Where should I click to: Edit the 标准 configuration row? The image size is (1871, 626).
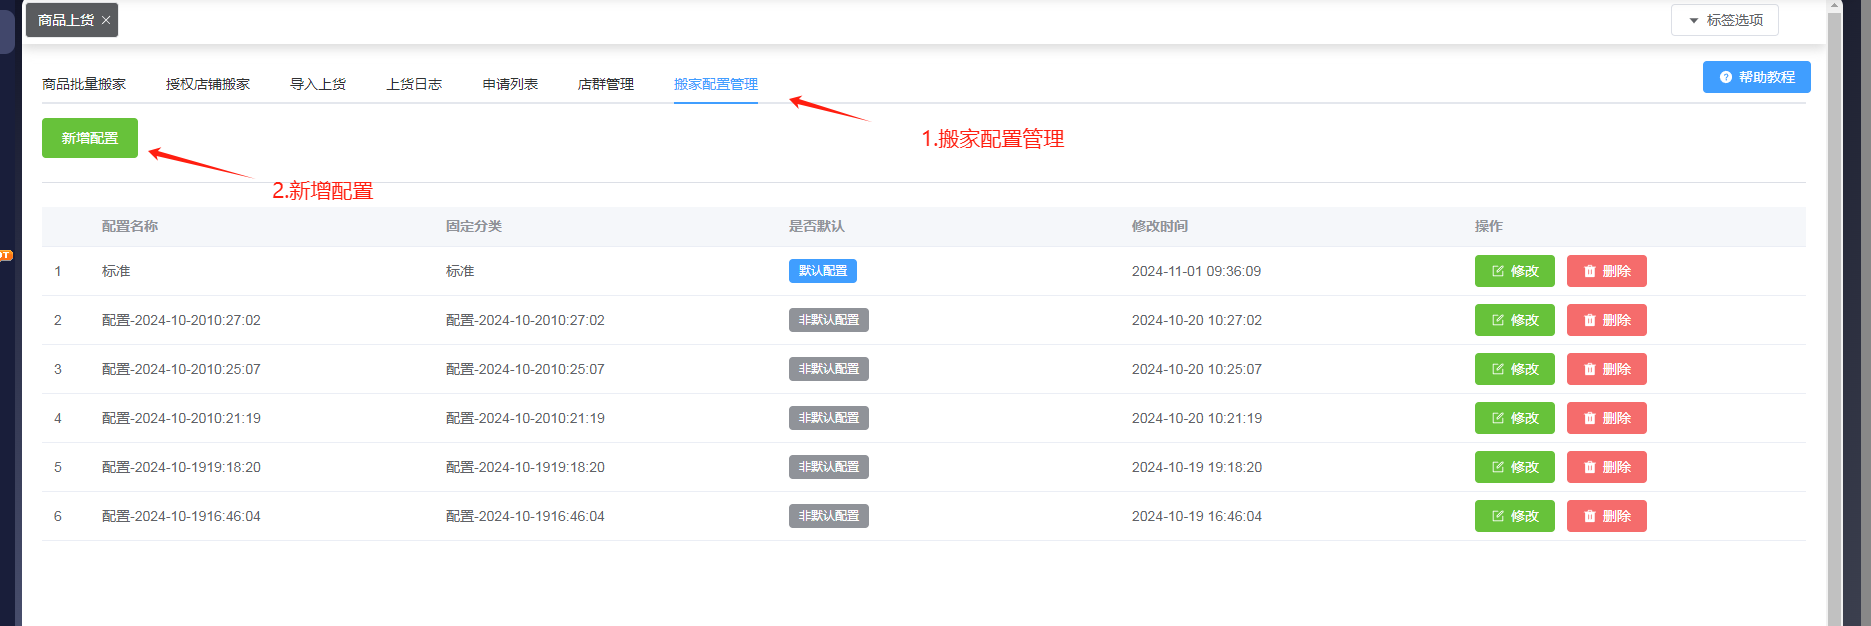point(1514,271)
